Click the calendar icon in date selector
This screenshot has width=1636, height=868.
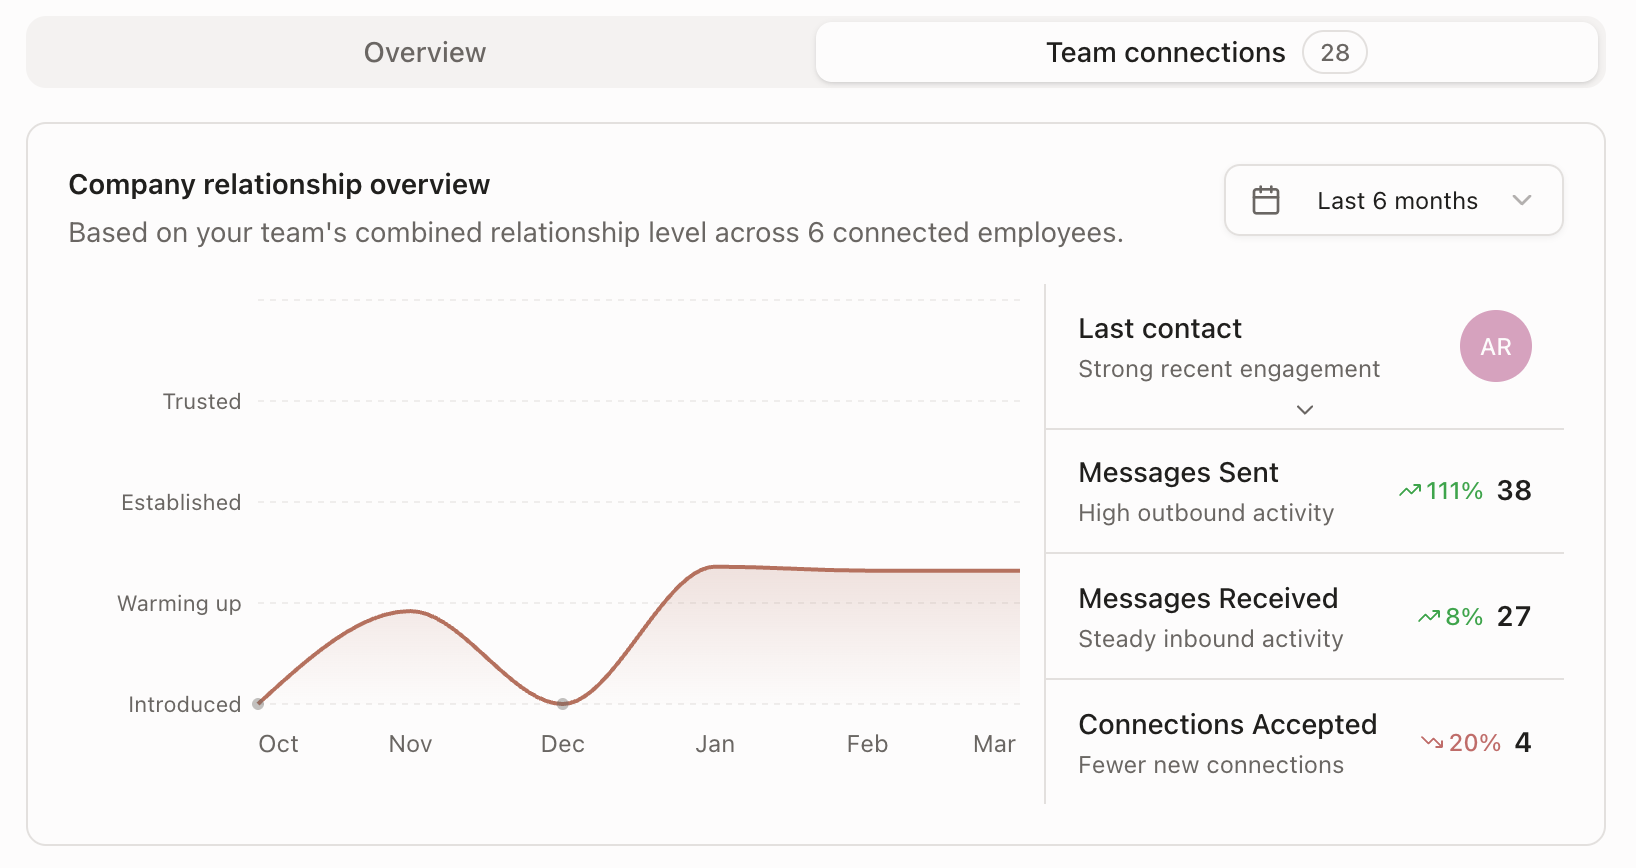(1266, 200)
